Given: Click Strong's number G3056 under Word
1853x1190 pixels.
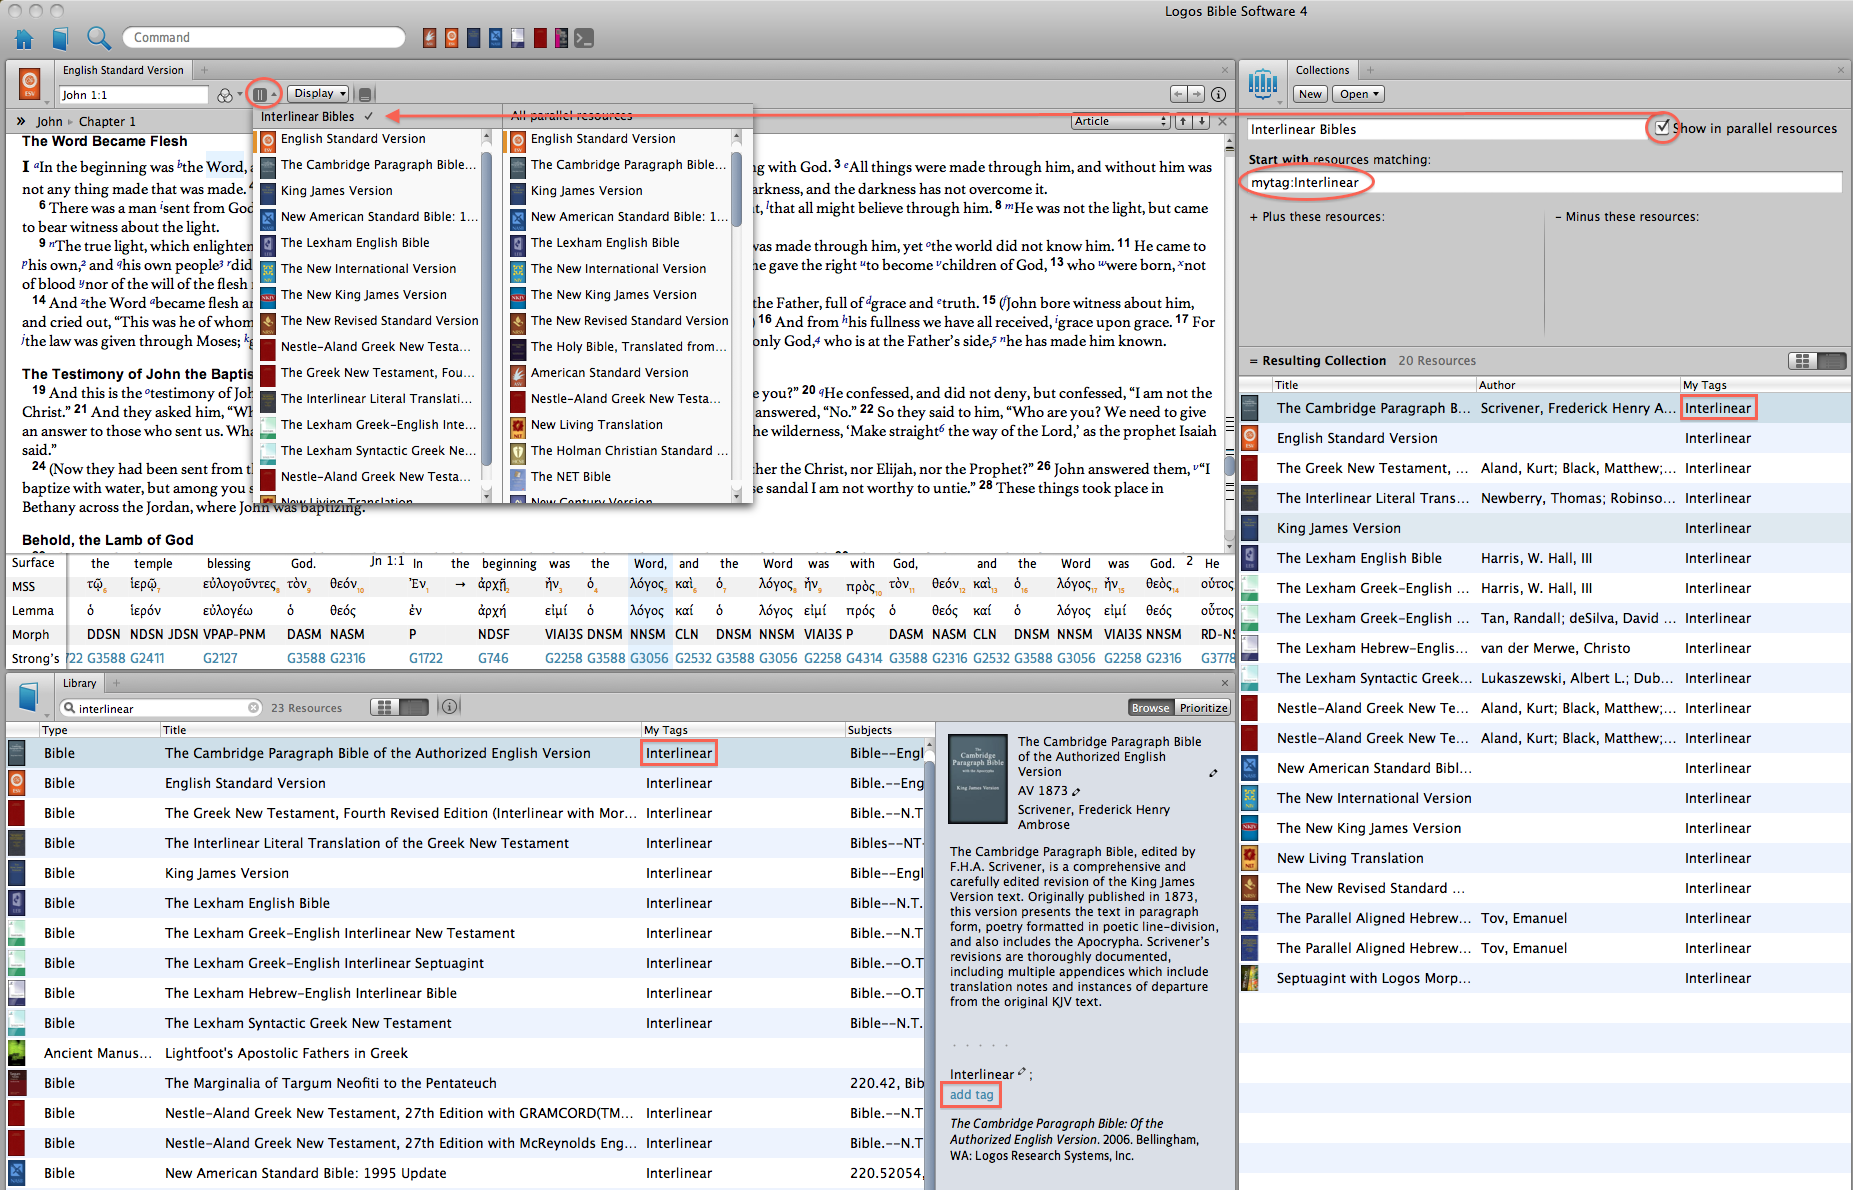Looking at the screenshot, I should [648, 659].
